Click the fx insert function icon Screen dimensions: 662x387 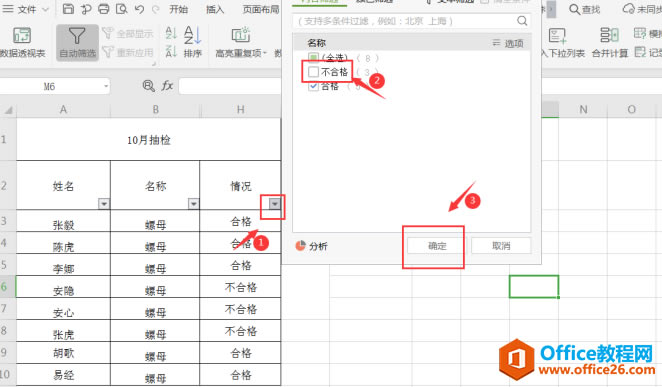(167, 86)
